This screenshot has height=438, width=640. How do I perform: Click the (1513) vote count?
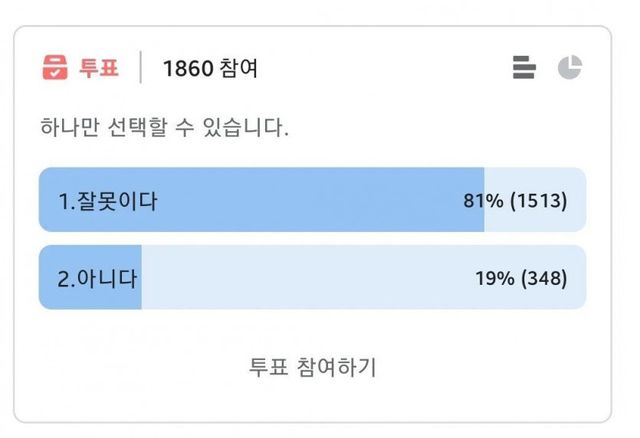click(x=538, y=201)
